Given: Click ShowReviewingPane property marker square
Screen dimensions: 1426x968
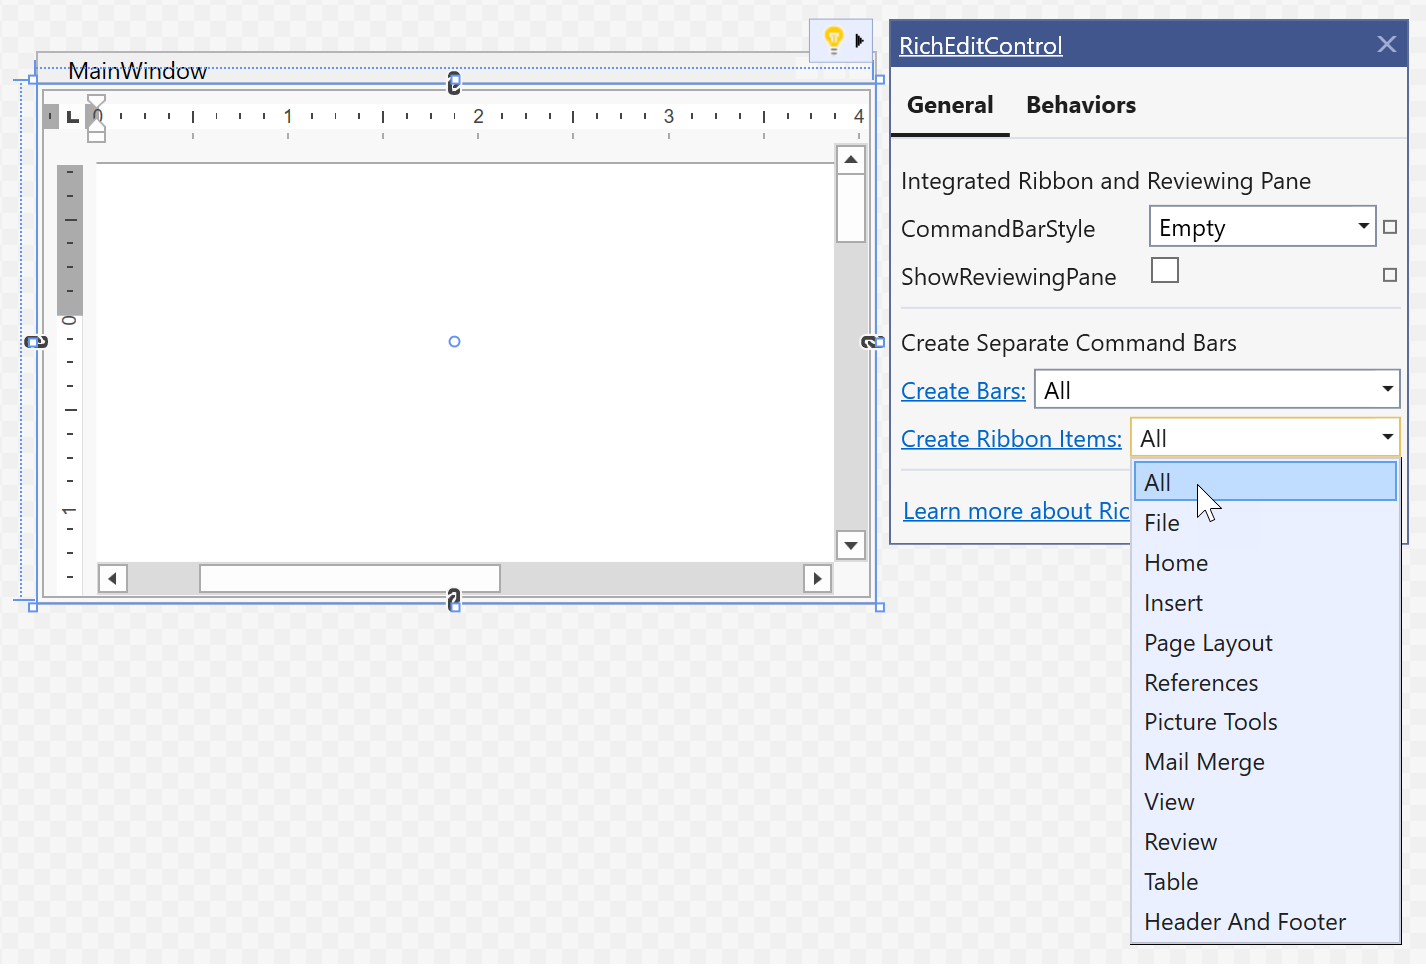Looking at the screenshot, I should click(1389, 275).
